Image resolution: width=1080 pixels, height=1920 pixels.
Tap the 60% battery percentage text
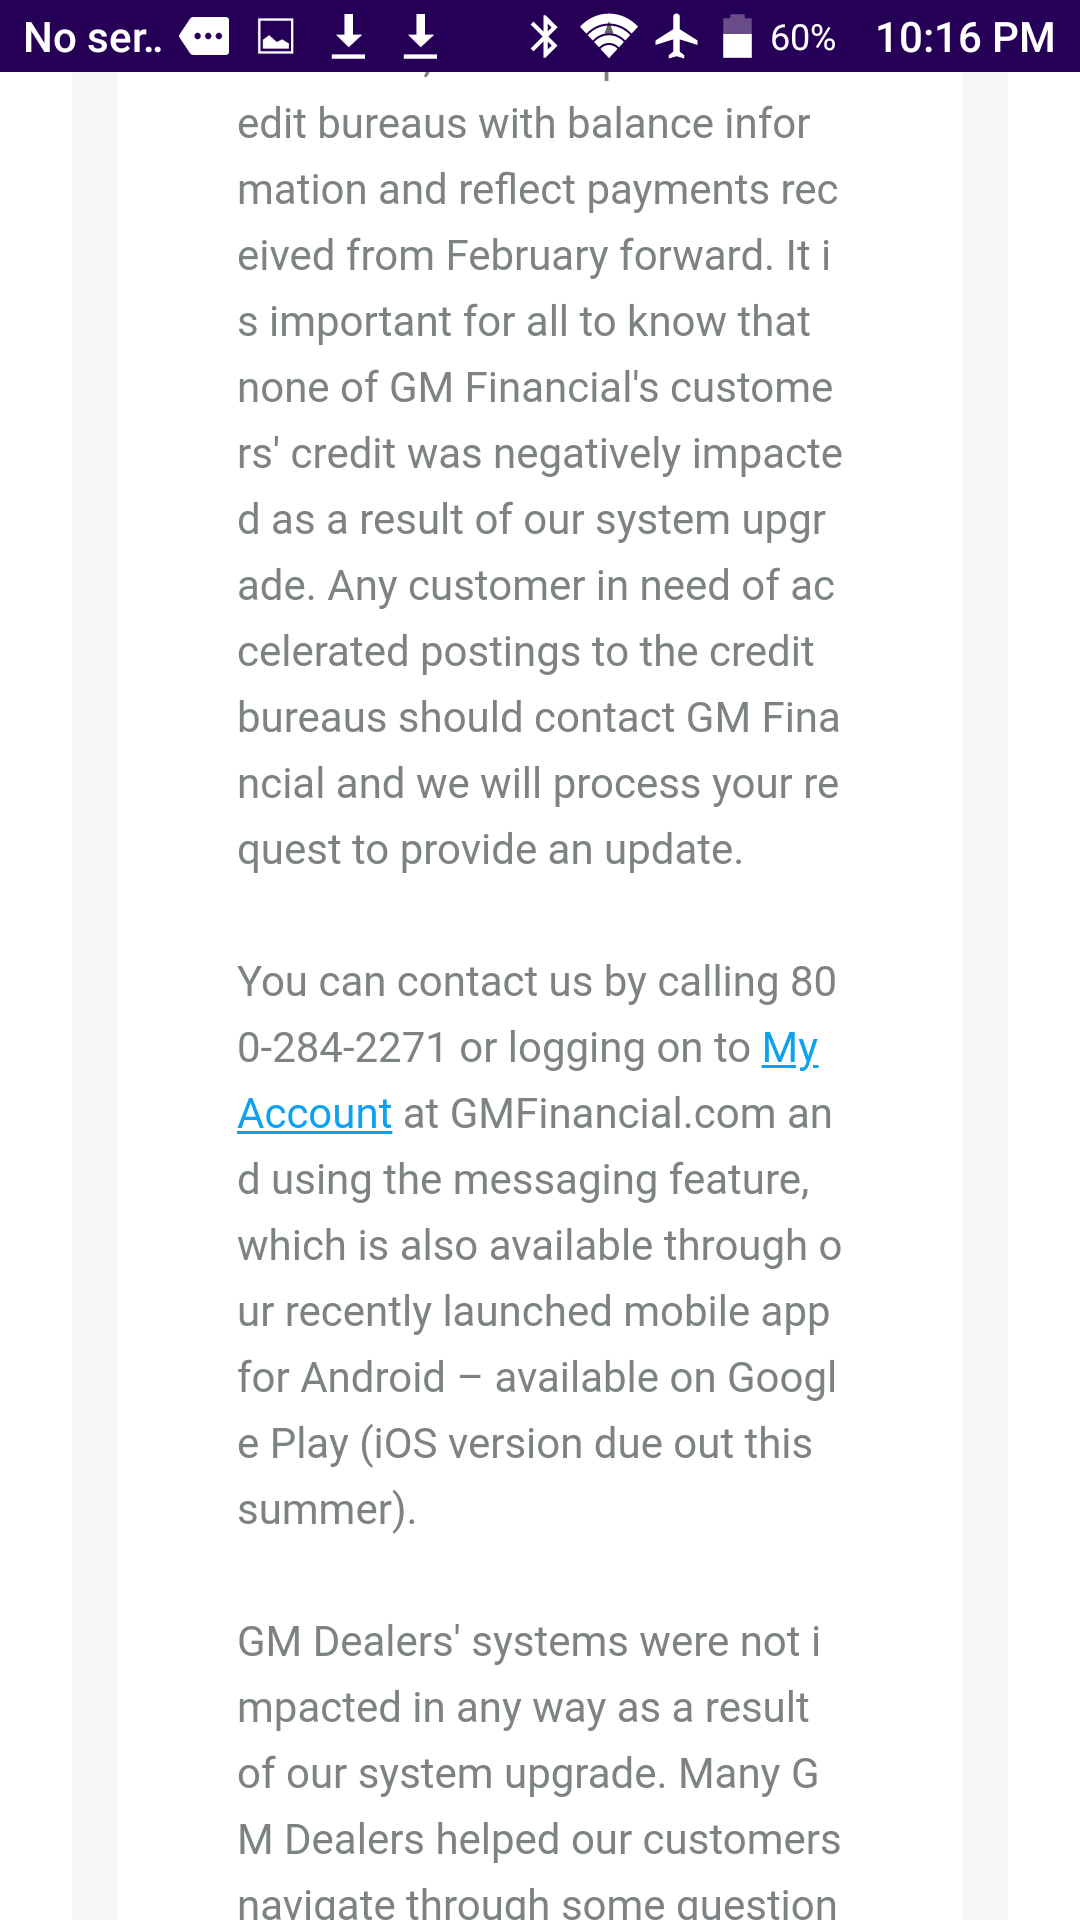click(x=803, y=38)
